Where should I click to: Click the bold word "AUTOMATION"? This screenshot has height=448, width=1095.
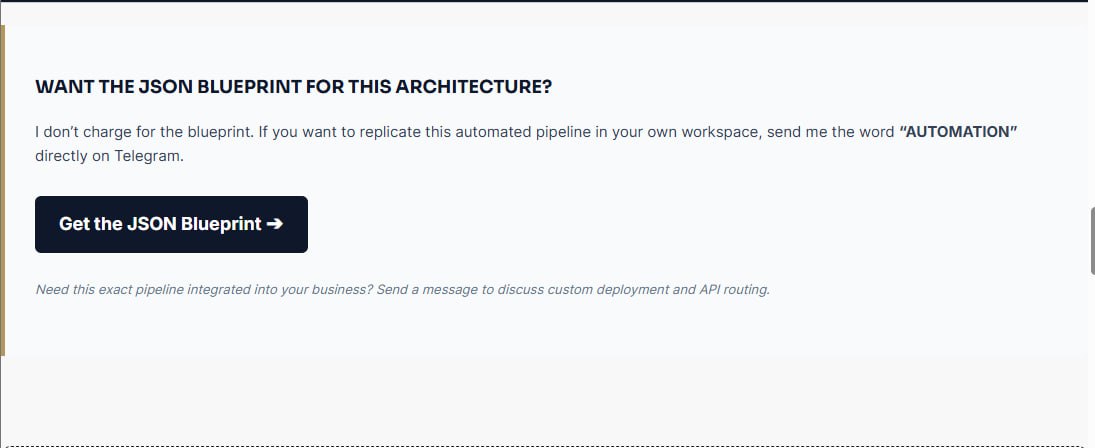pyautogui.click(x=957, y=132)
